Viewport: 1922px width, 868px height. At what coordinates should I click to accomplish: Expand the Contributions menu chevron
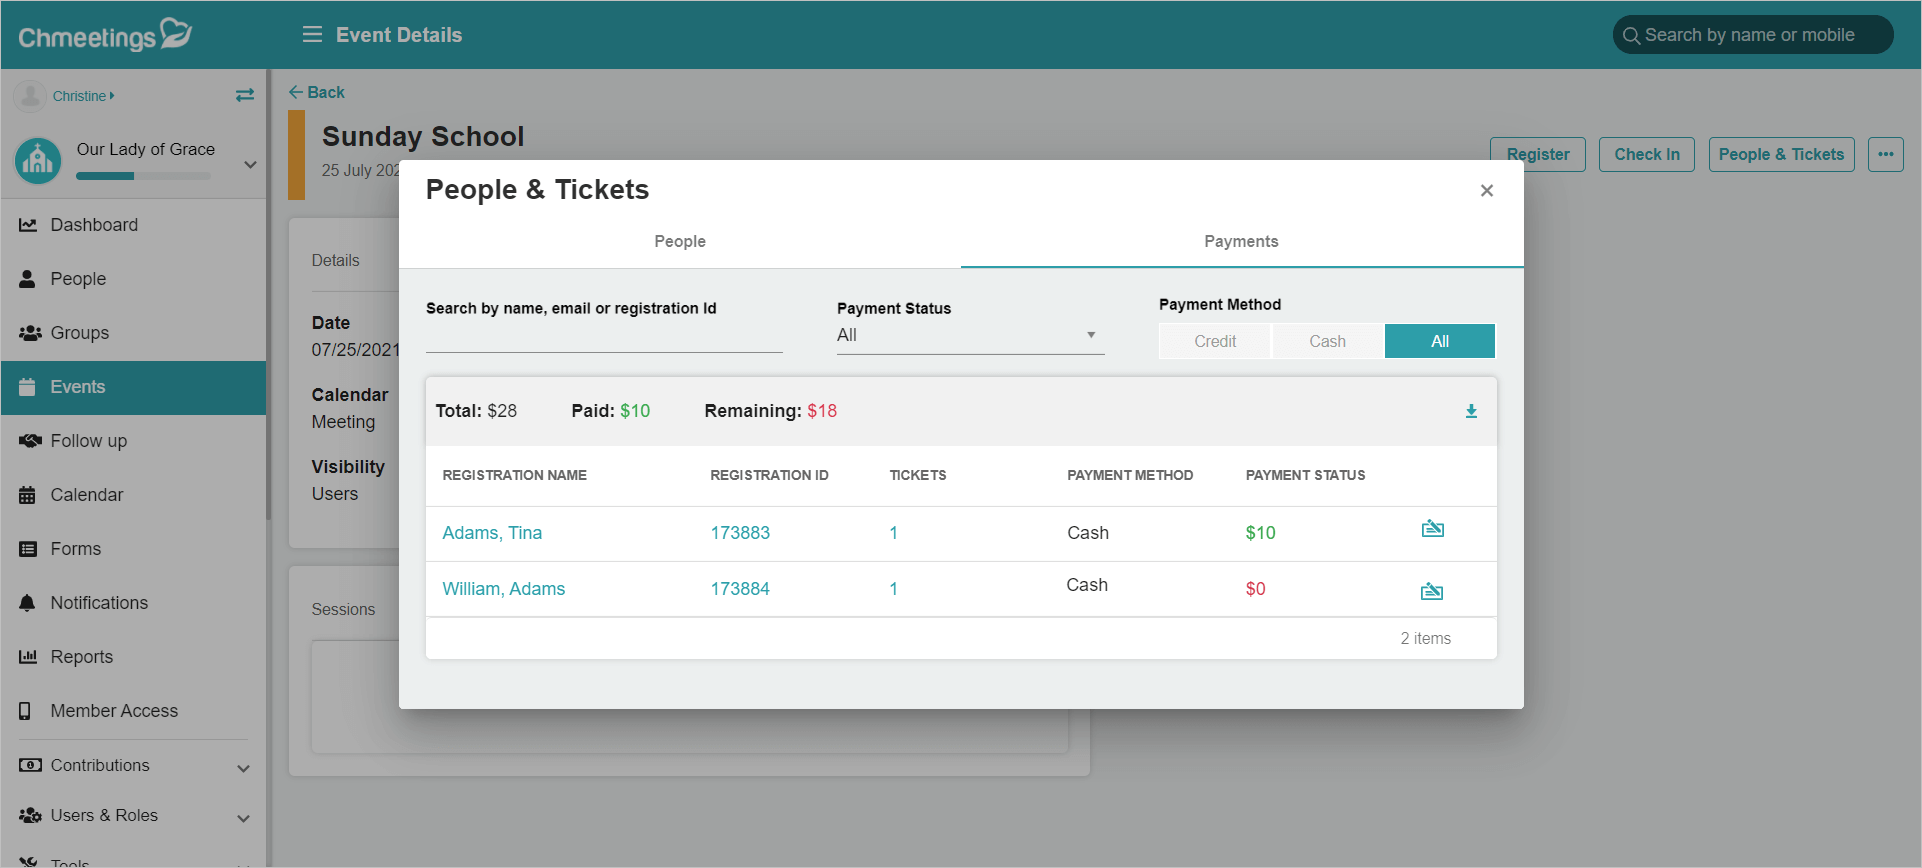[243, 768]
